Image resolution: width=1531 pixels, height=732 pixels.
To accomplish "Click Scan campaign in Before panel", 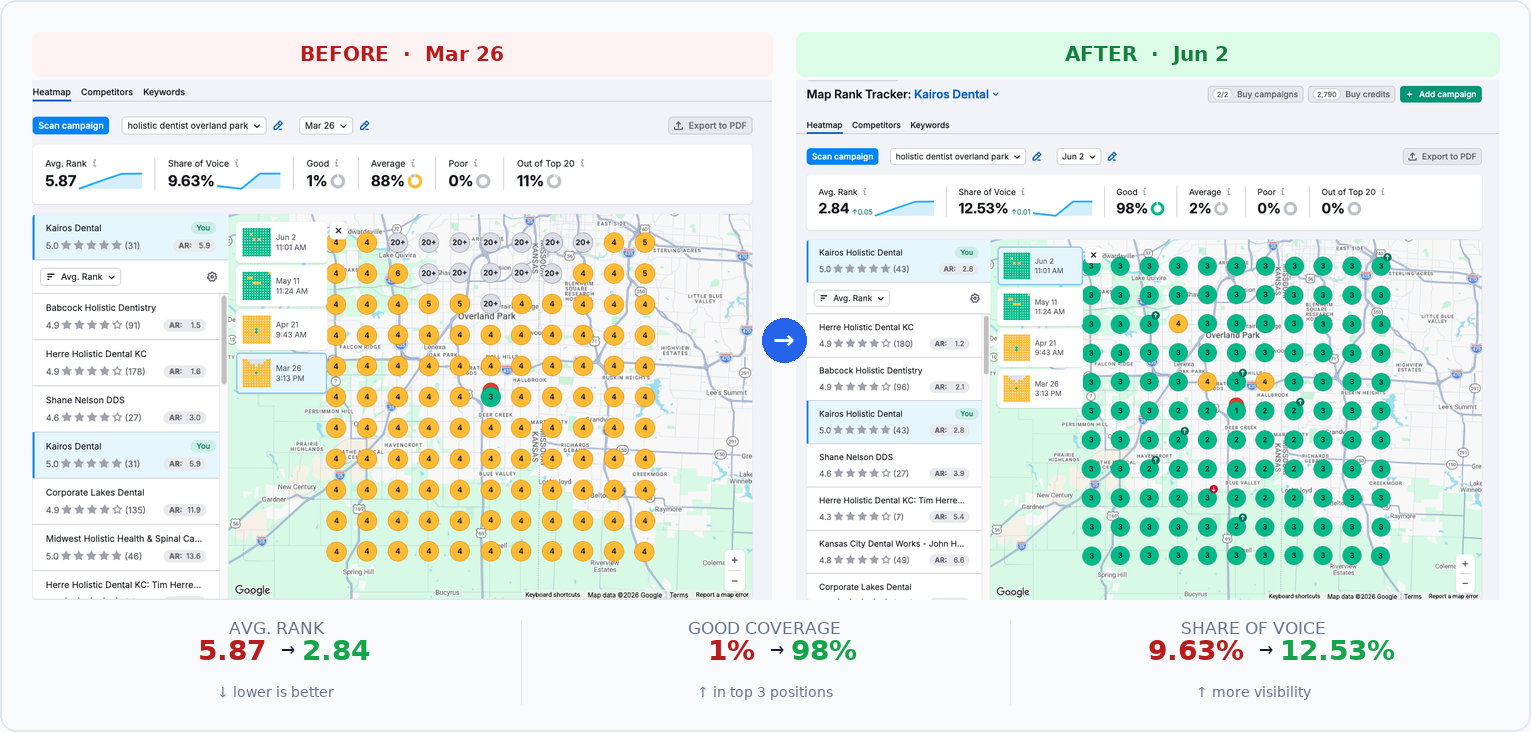I will point(70,126).
